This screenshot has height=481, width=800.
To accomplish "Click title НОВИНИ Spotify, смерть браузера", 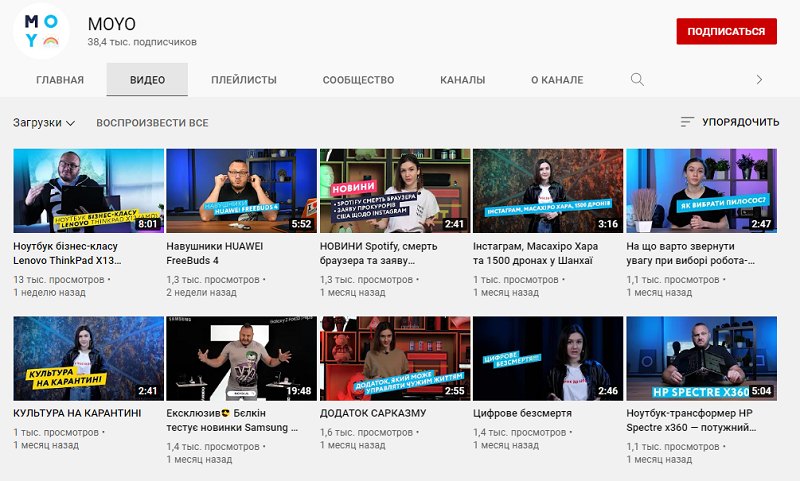I will click(x=379, y=254).
